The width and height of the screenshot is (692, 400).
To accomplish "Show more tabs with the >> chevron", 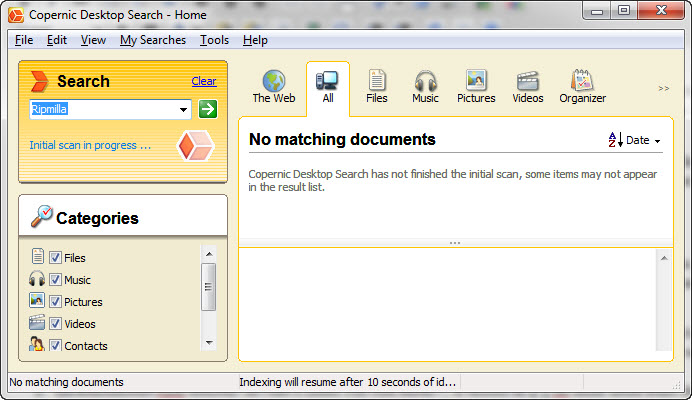I will [663, 88].
